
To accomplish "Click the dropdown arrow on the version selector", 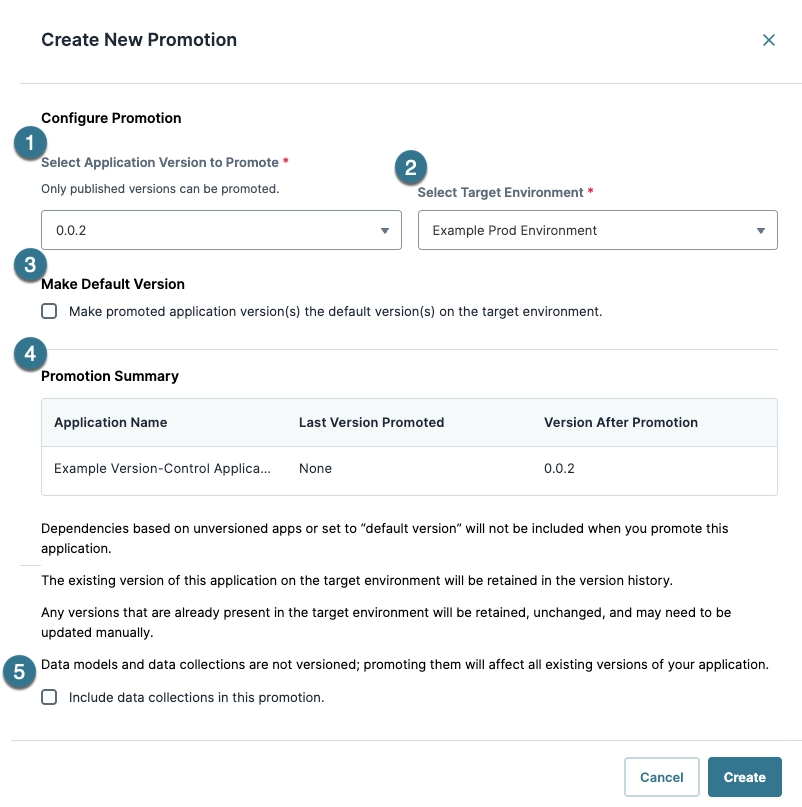I will tap(385, 229).
